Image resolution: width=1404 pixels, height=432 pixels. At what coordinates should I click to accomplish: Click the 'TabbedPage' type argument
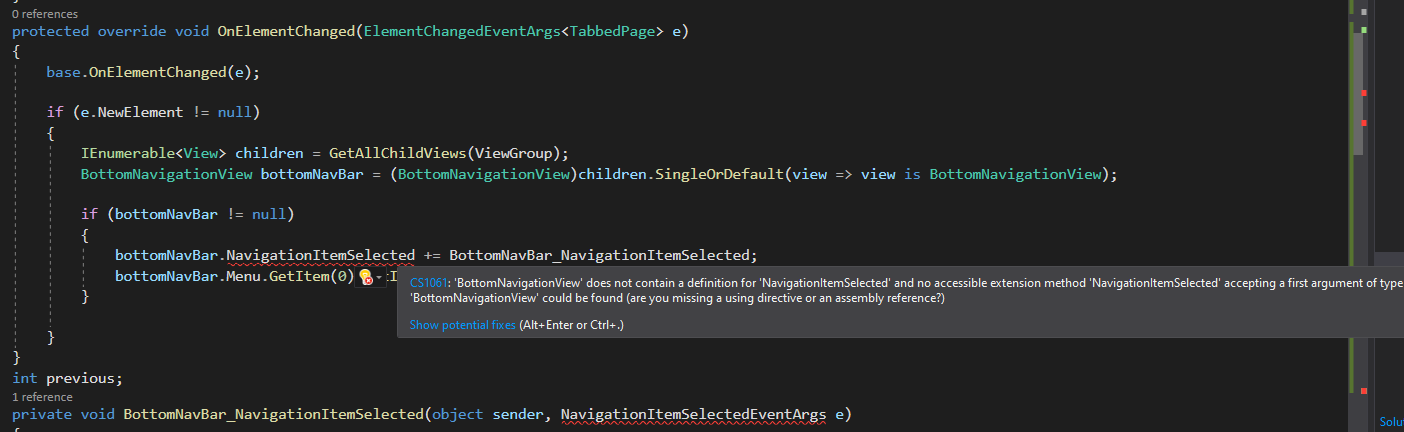[612, 31]
